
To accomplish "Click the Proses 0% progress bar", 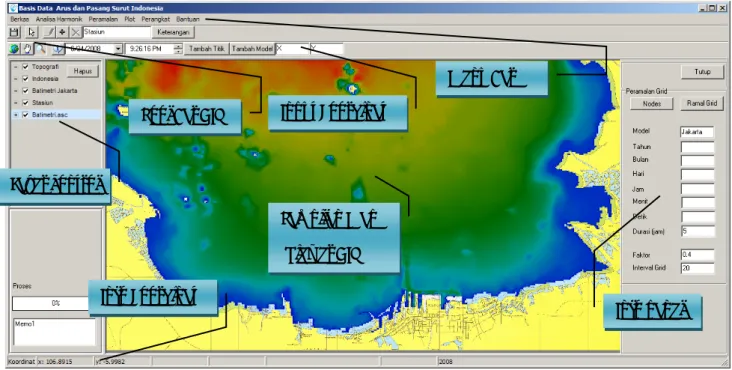I will tap(55, 303).
